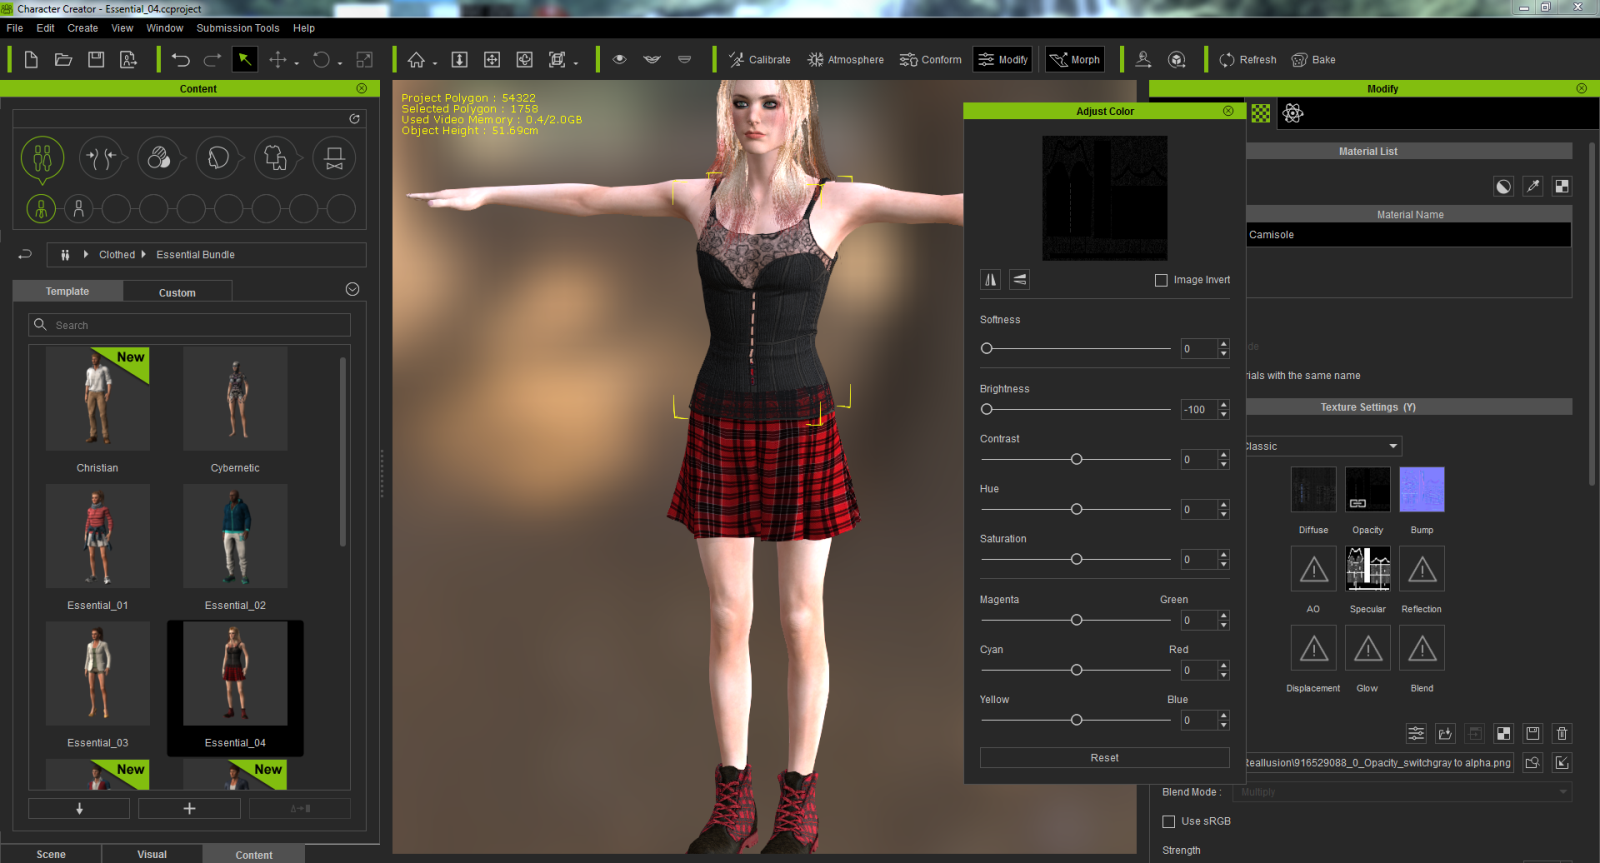This screenshot has width=1600, height=863.
Task: Navigate back in the content folder path
Action: click(25, 254)
